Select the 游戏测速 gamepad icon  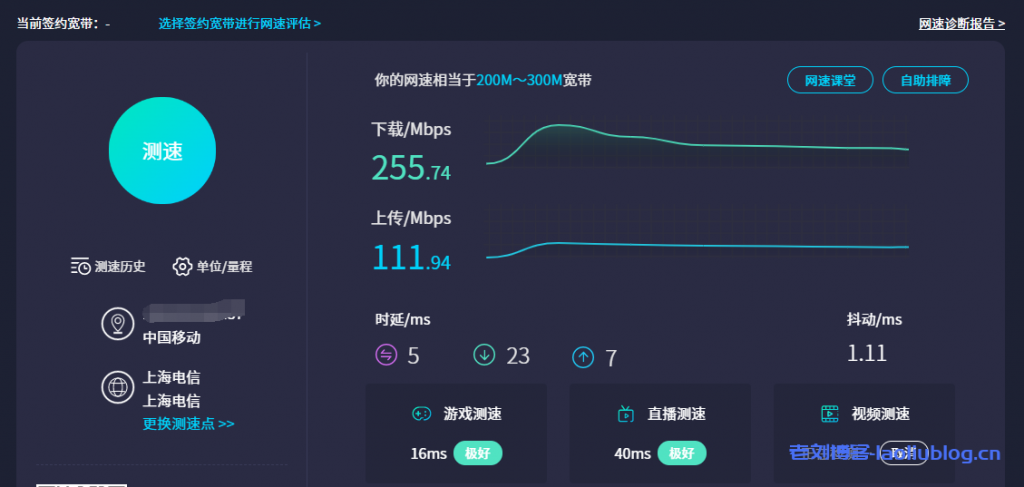(422, 414)
